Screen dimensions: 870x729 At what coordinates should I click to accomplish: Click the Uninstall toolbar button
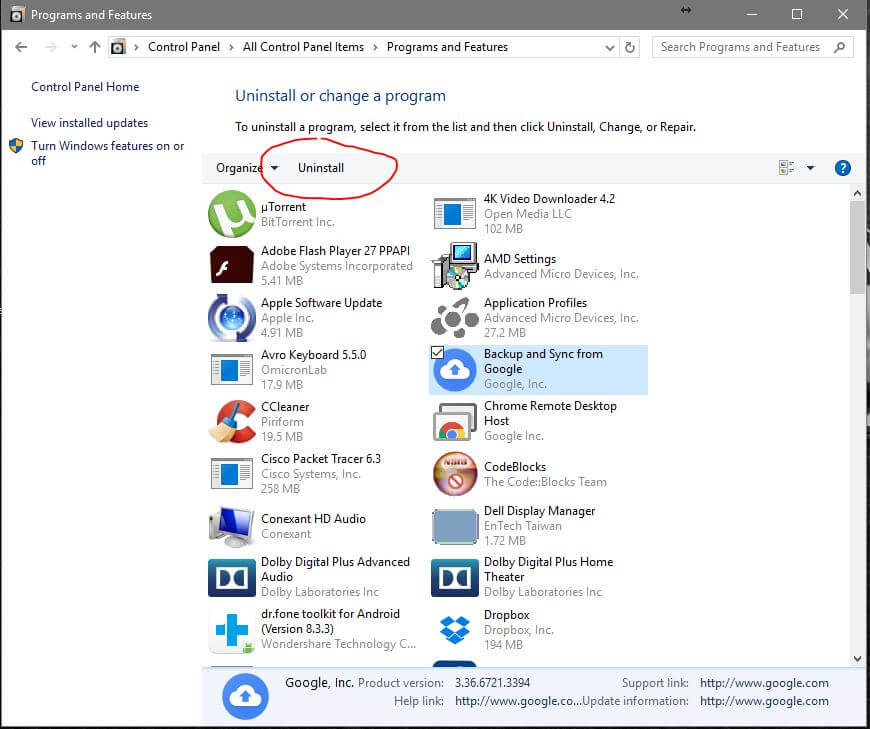tap(321, 168)
